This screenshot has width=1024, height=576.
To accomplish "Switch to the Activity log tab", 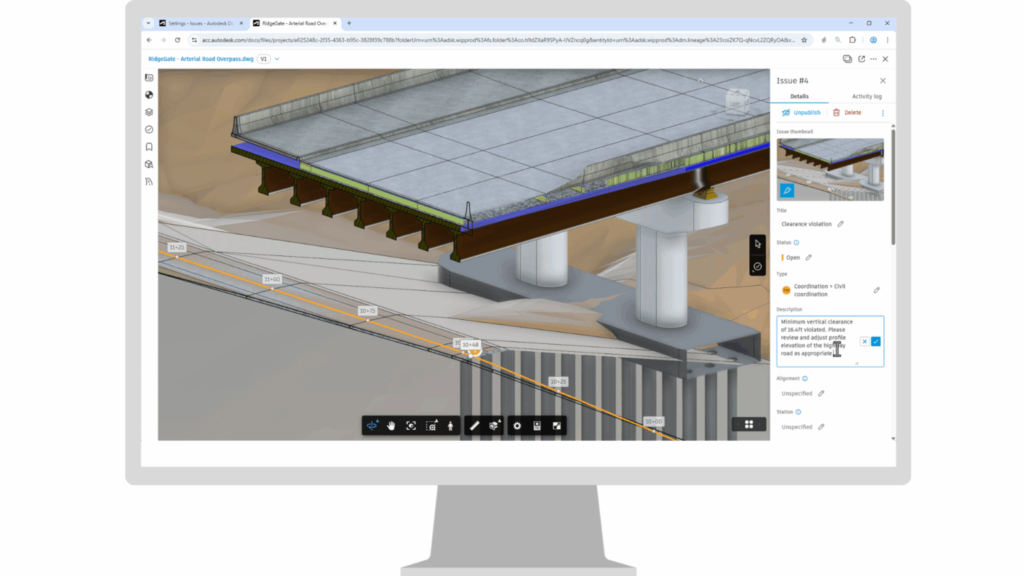I will click(x=866, y=96).
